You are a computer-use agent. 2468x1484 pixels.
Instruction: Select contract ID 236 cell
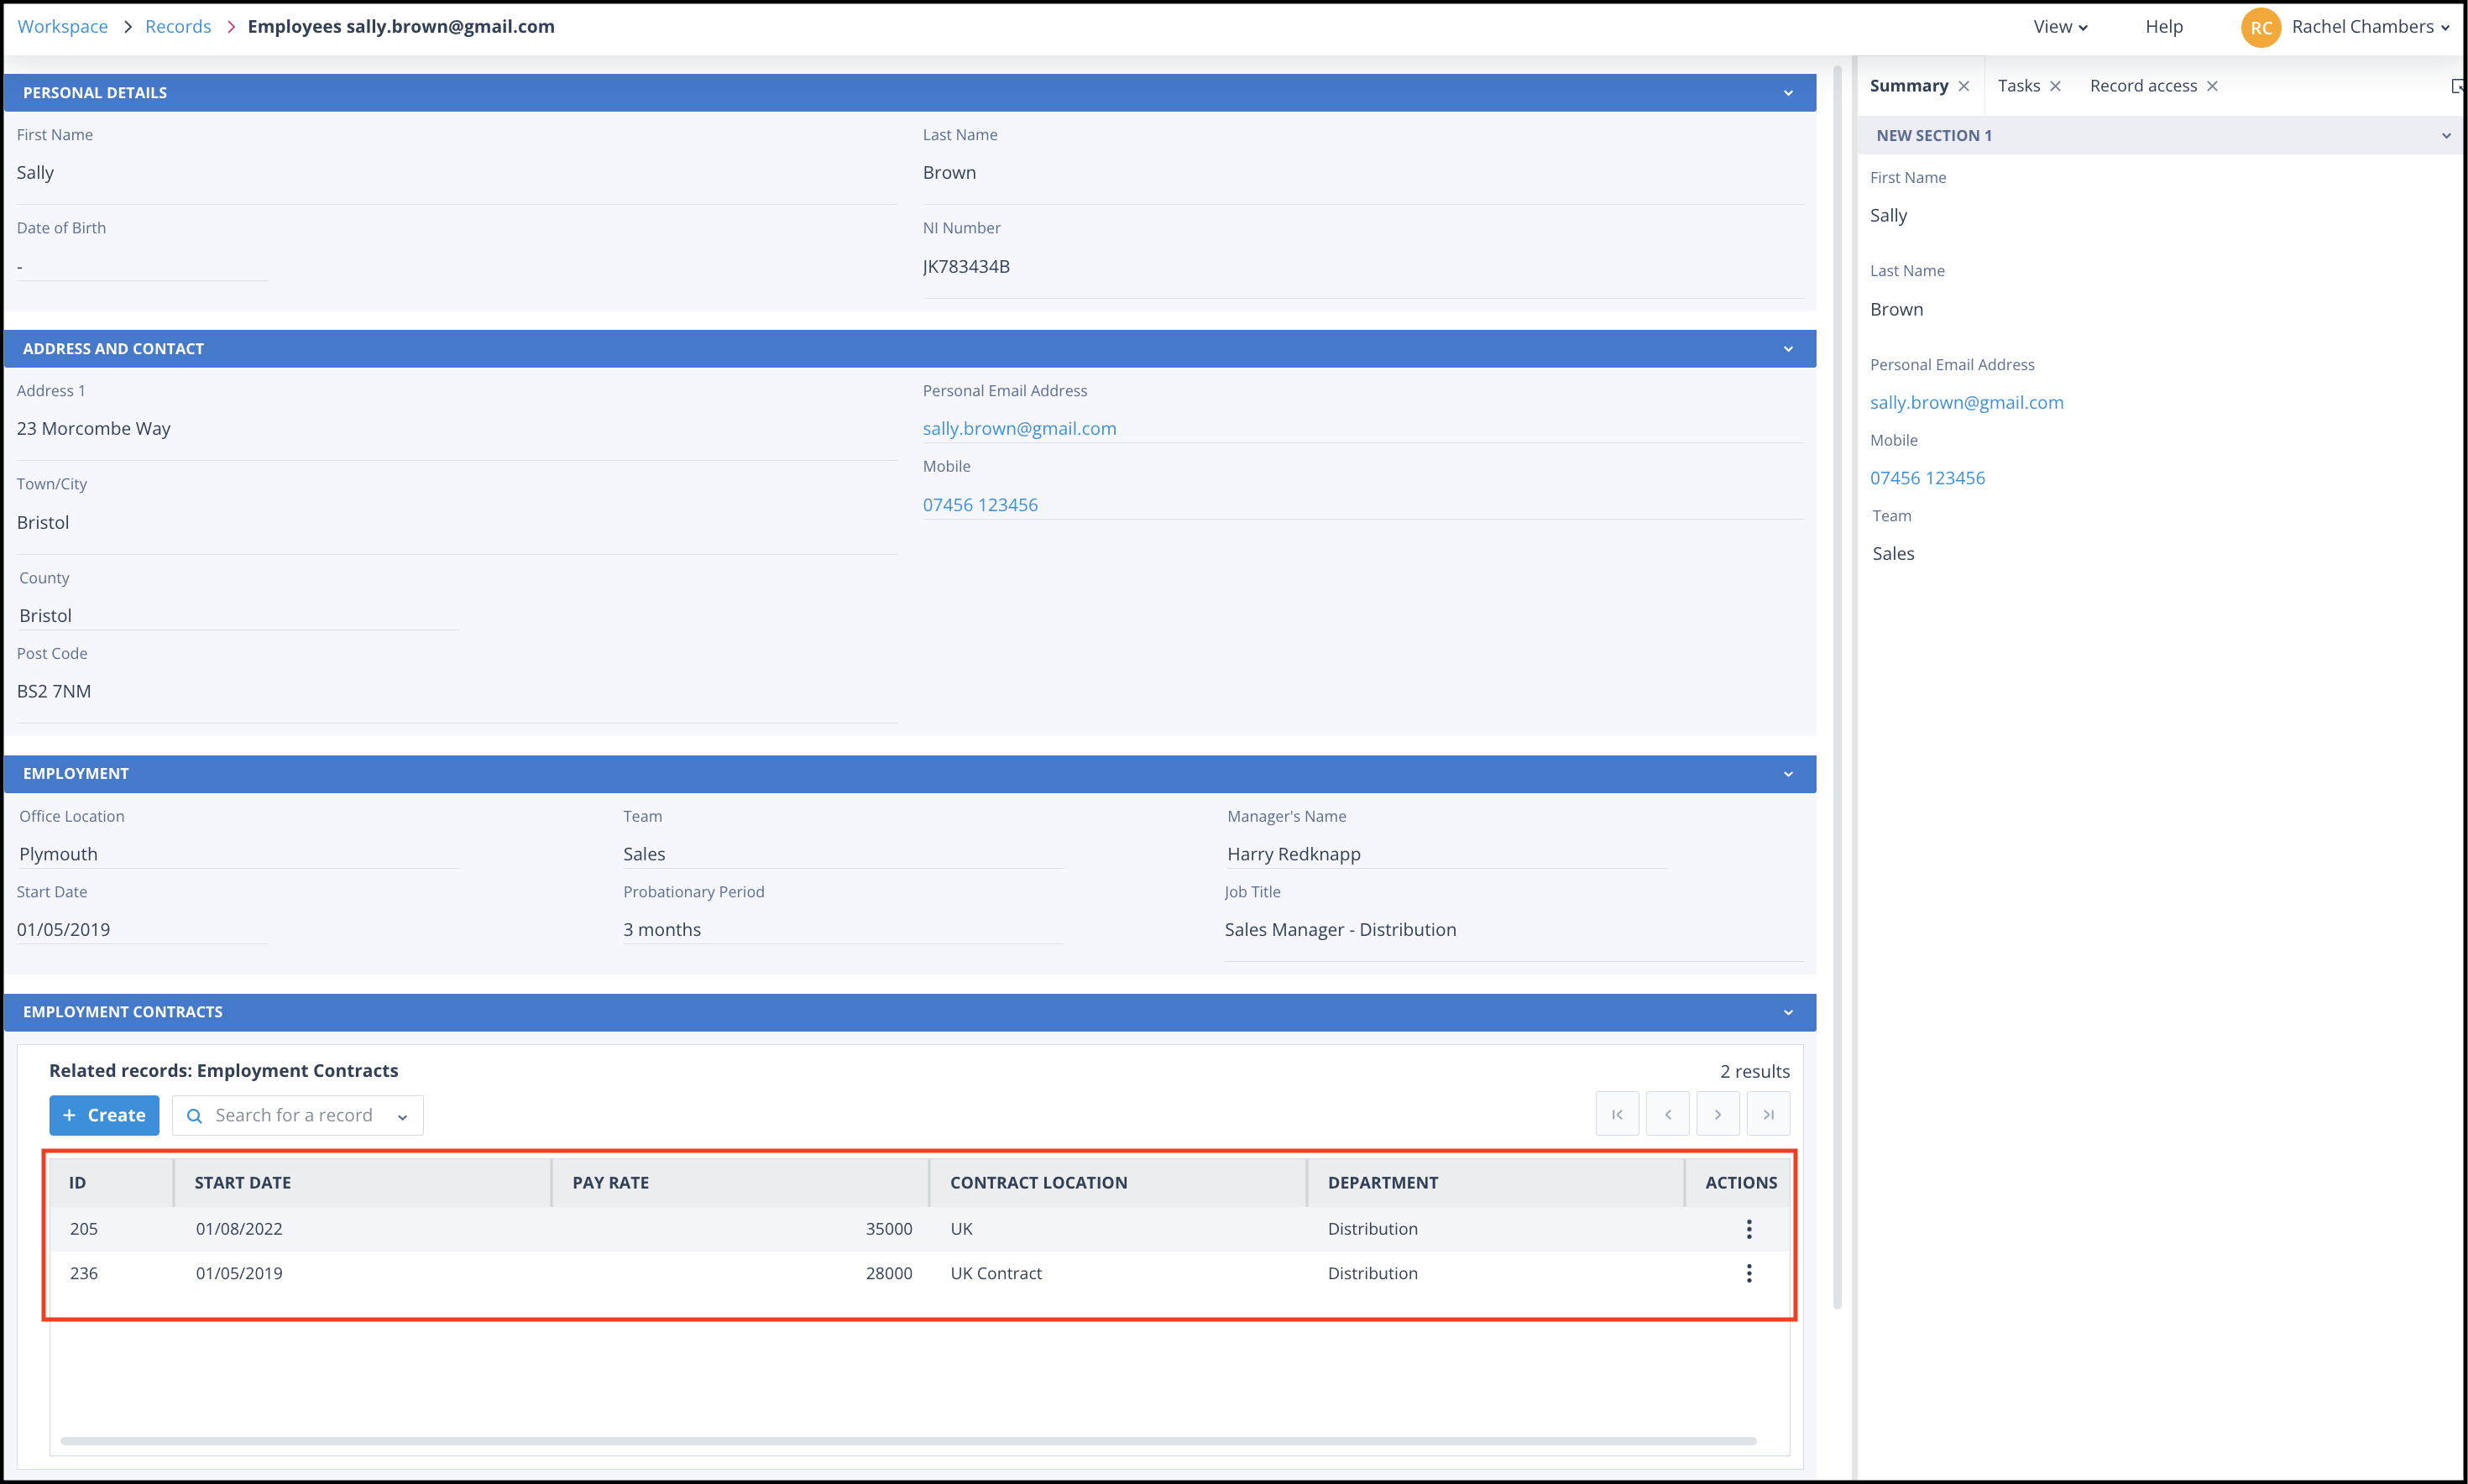coord(84,1273)
